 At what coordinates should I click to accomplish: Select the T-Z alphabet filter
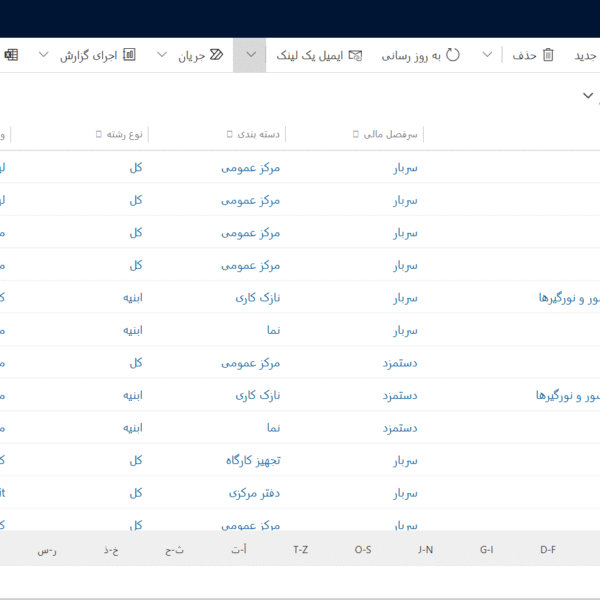pos(301,550)
